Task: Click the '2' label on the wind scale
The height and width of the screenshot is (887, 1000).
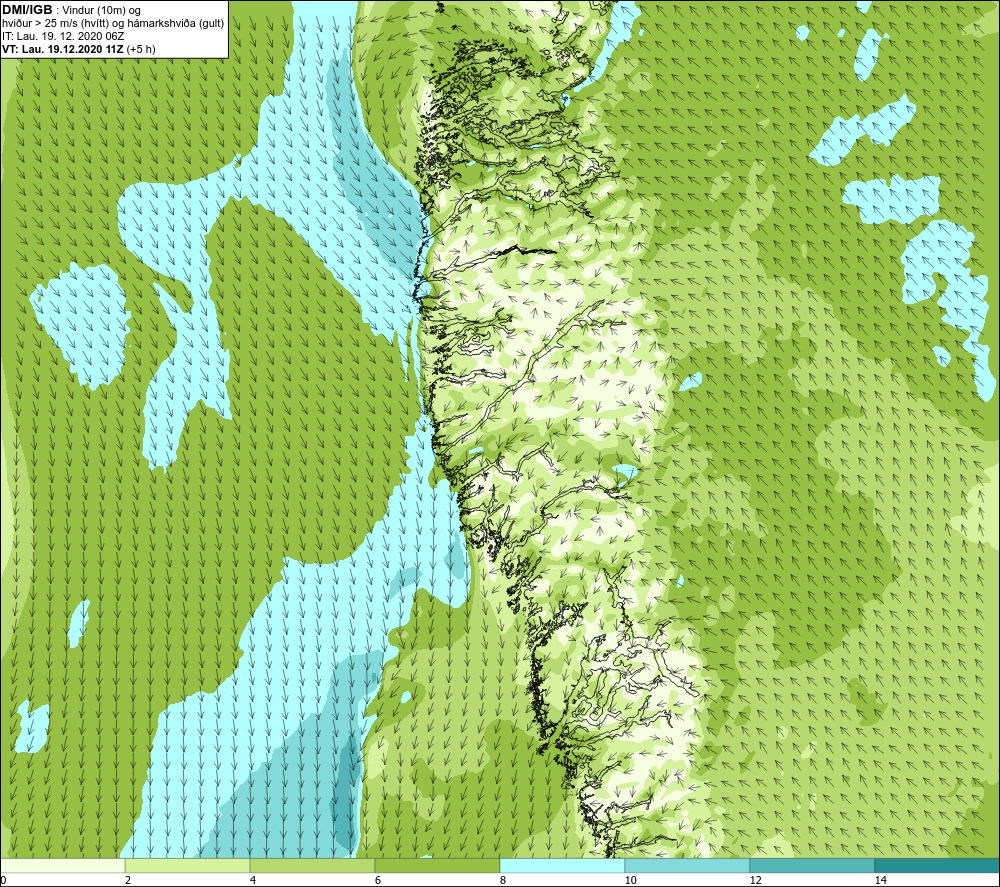Action: tap(128, 880)
